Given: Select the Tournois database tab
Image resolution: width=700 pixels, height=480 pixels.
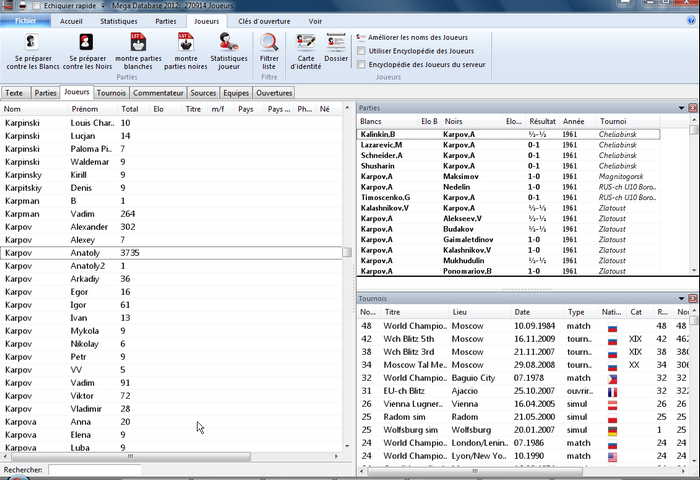Looking at the screenshot, I should pyautogui.click(x=111, y=93).
